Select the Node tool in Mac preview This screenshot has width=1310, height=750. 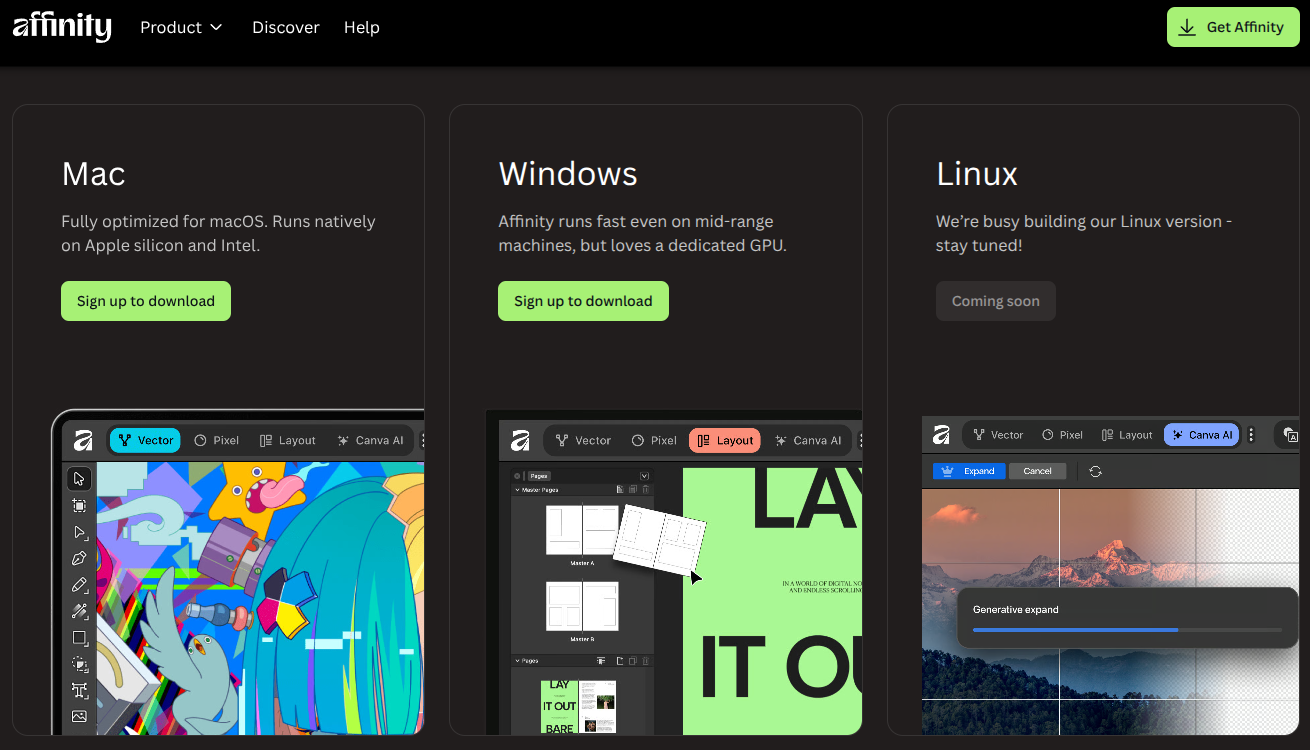point(79,532)
